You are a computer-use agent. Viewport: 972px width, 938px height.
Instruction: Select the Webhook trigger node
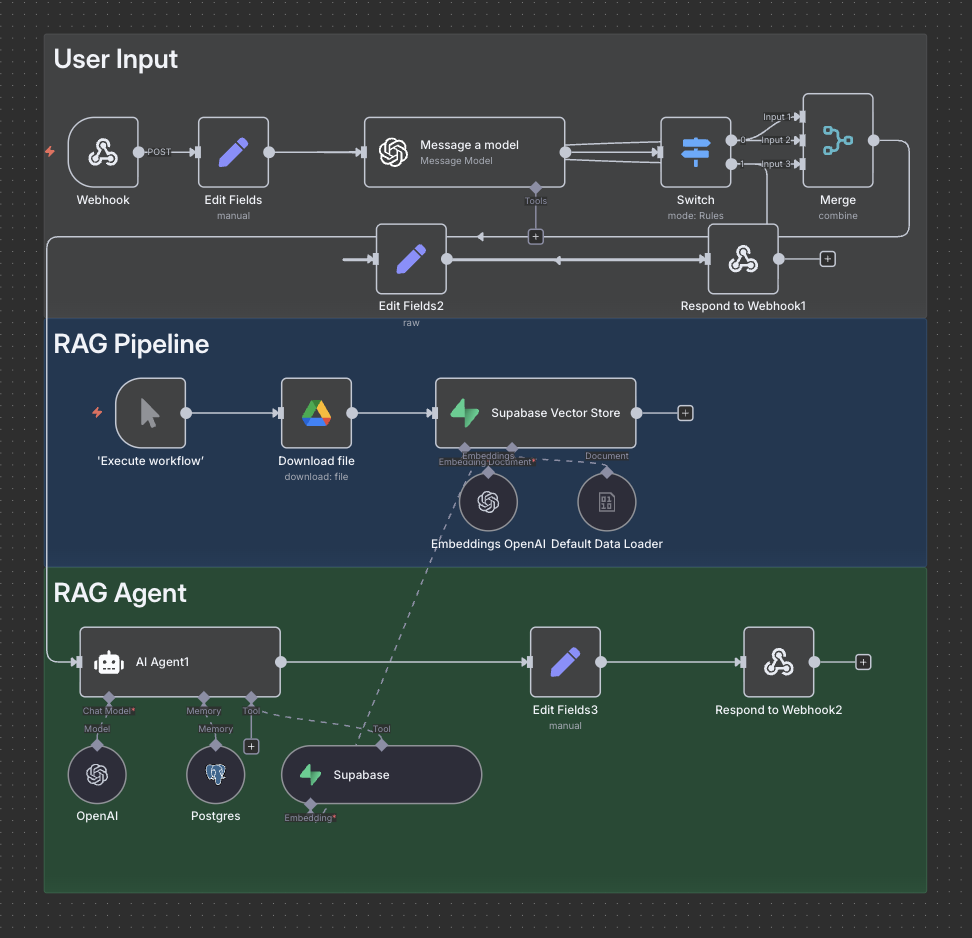(x=103, y=152)
